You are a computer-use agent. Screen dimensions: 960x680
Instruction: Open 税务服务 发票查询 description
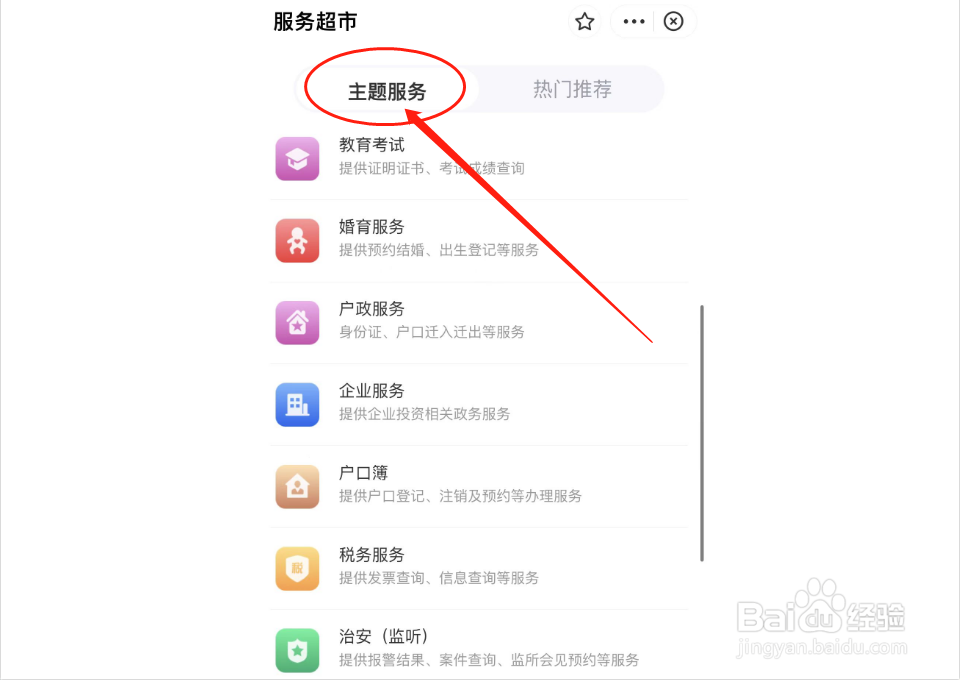point(438,578)
